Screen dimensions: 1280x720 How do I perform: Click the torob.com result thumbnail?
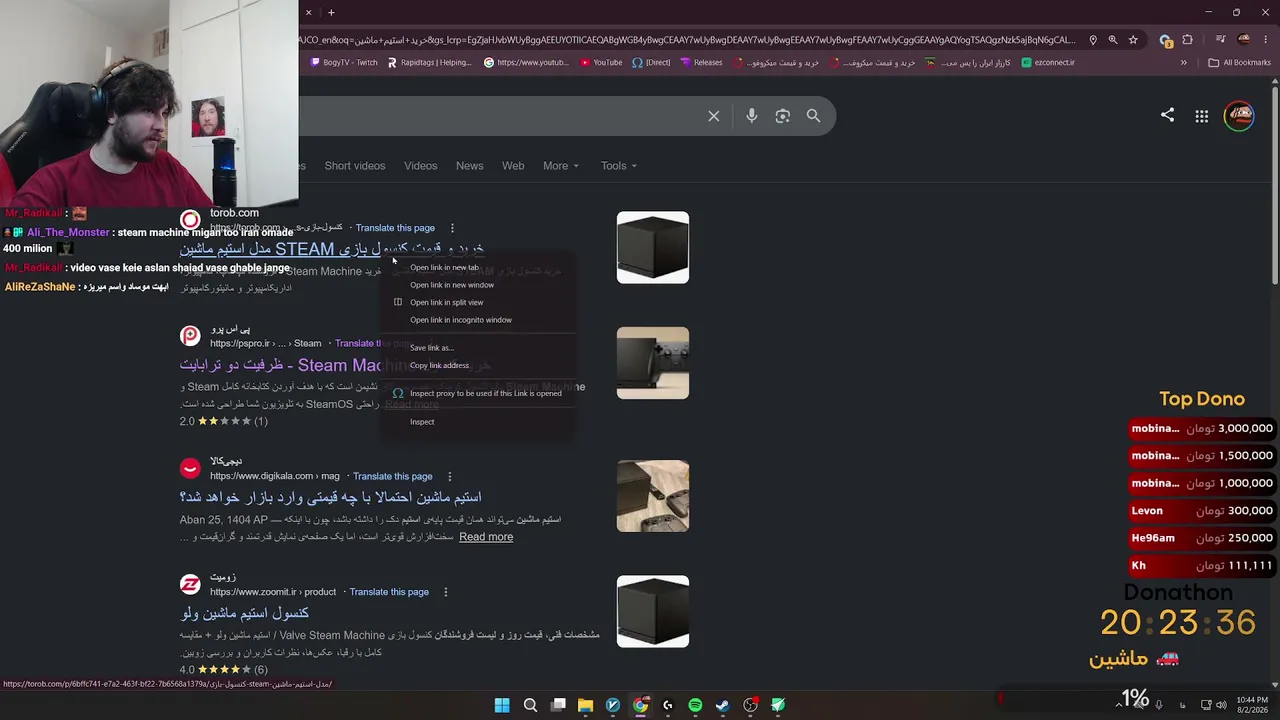coord(653,247)
